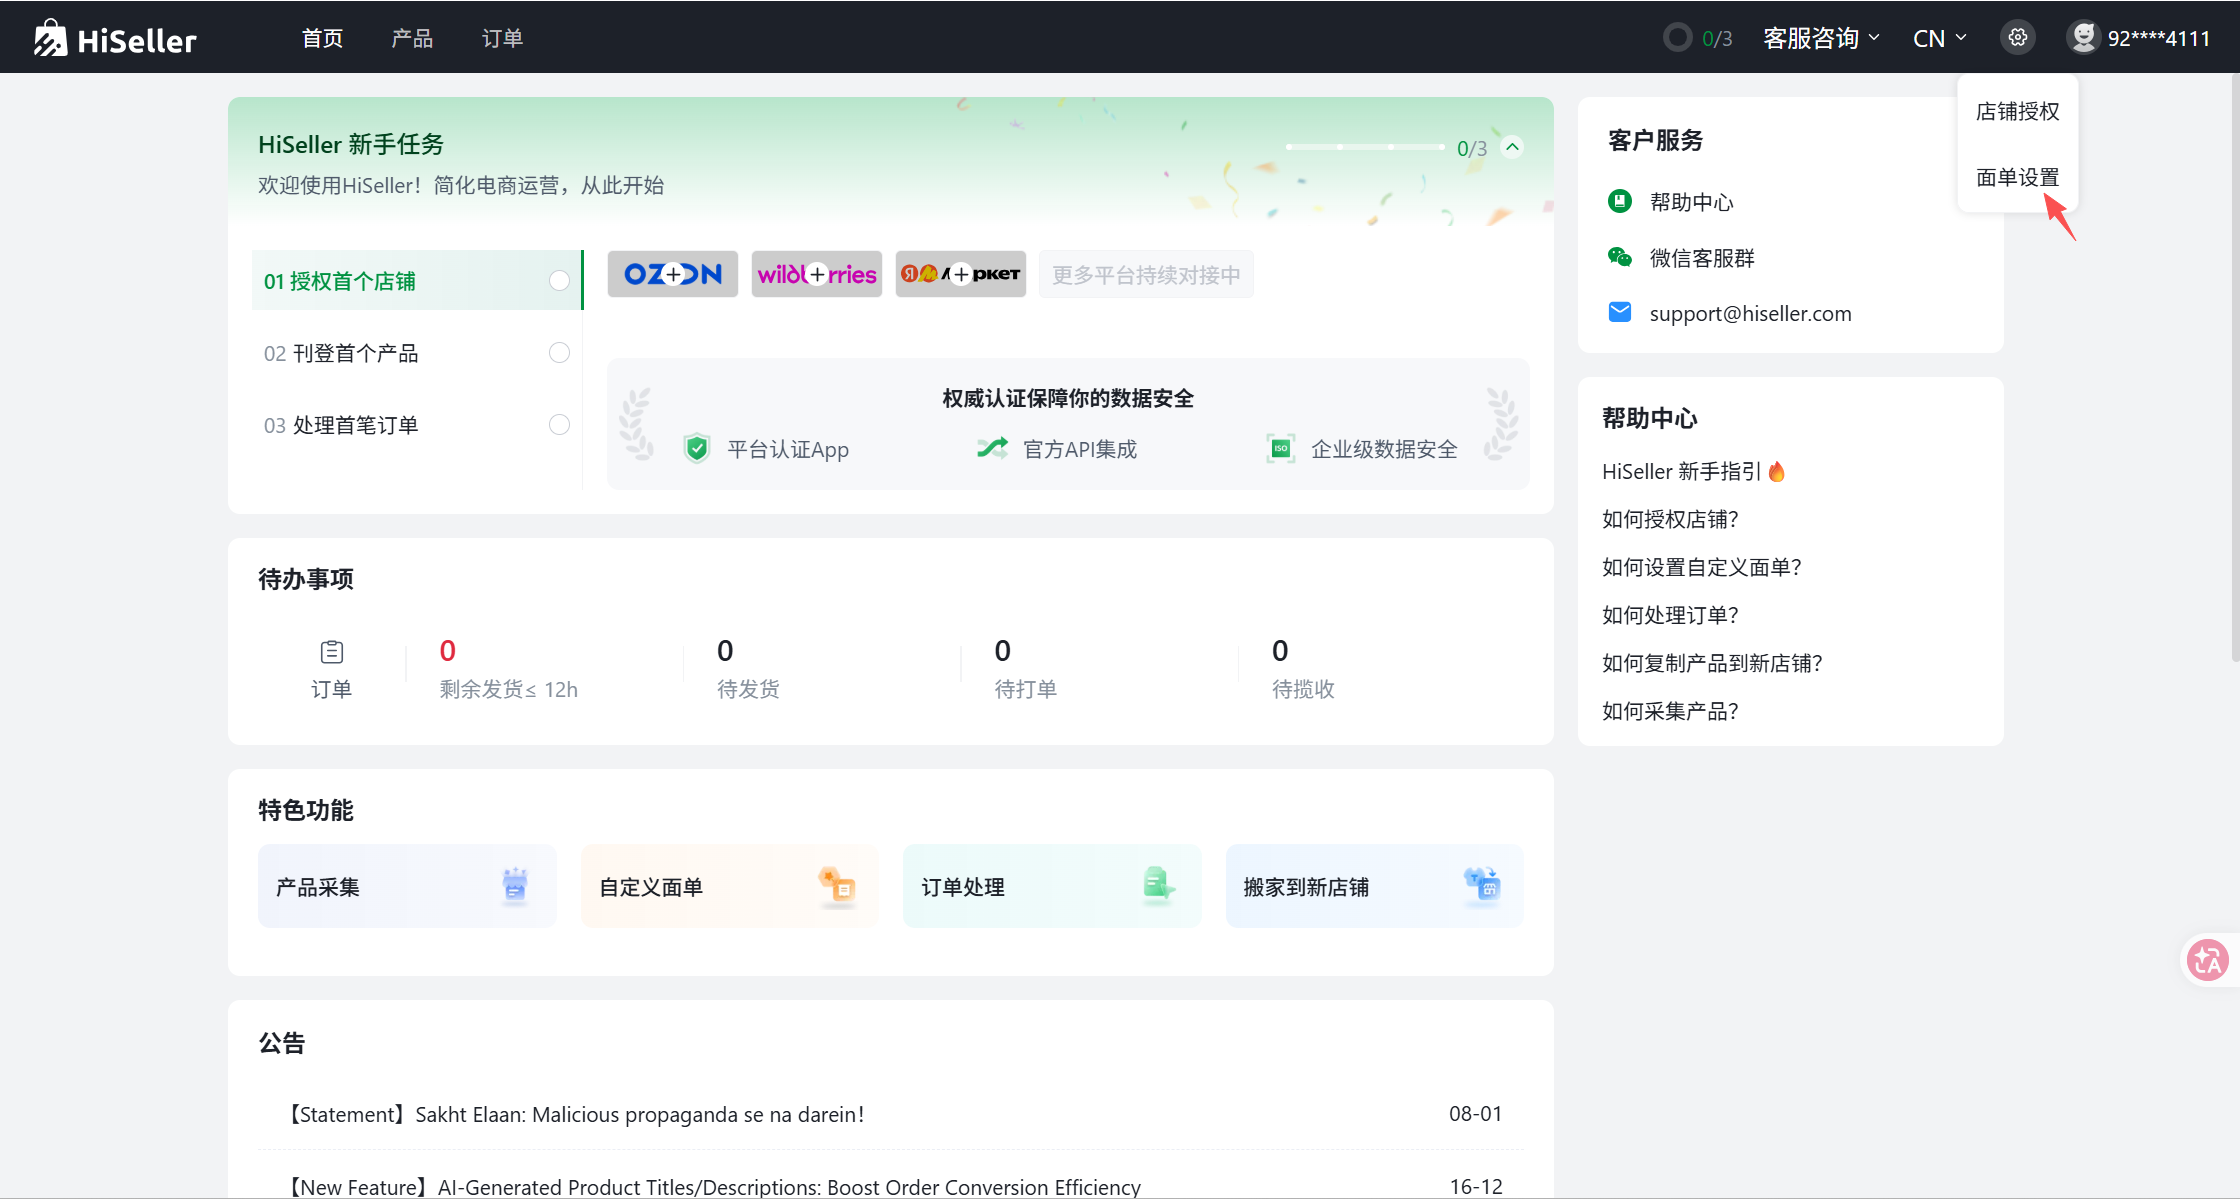This screenshot has width=2240, height=1199.
Task: Open the CN language dropdown
Action: pos(1939,38)
